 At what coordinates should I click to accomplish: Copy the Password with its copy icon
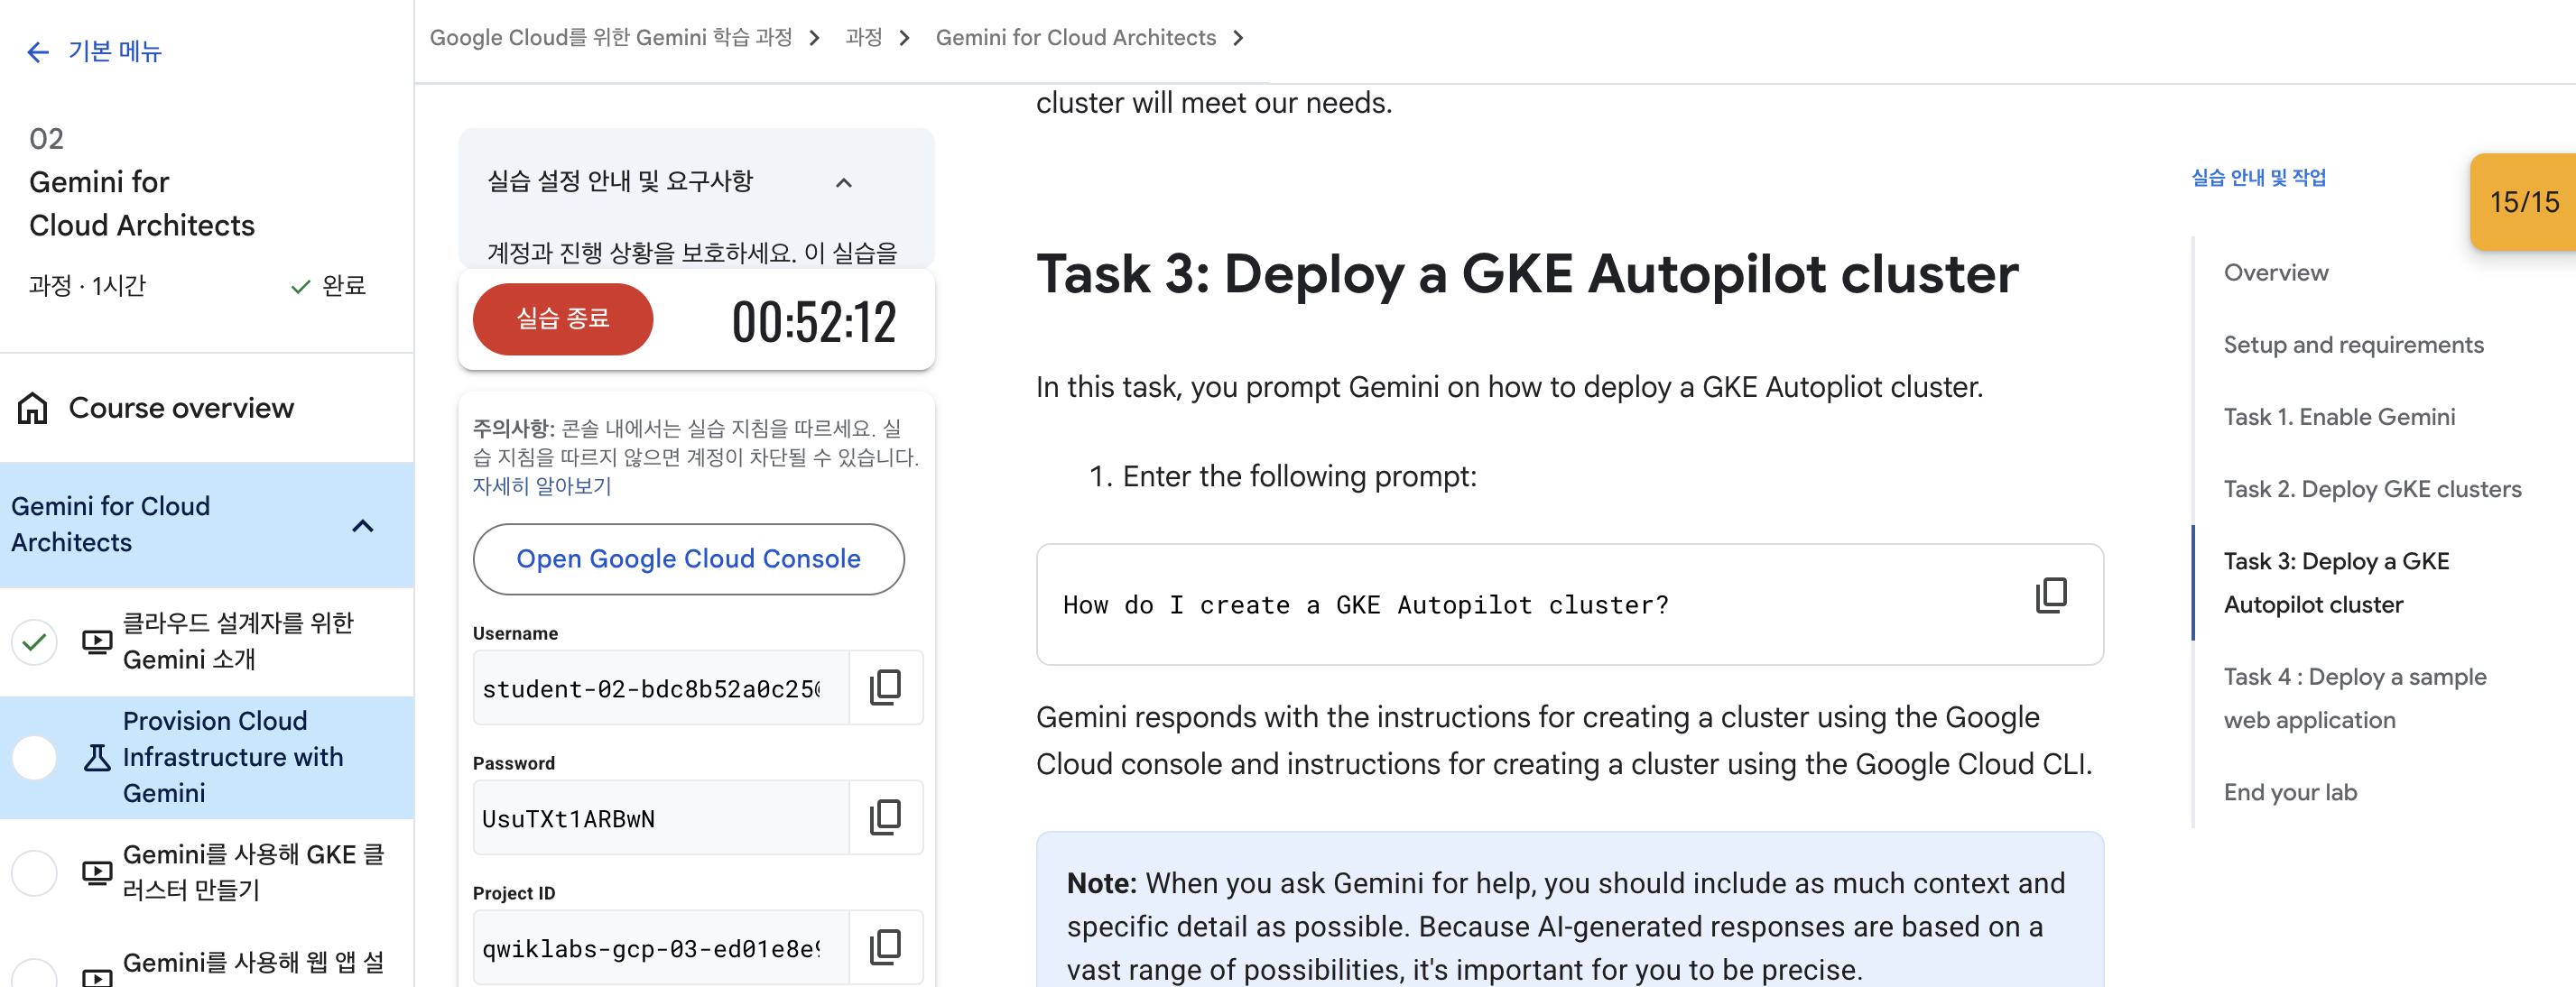tap(885, 818)
